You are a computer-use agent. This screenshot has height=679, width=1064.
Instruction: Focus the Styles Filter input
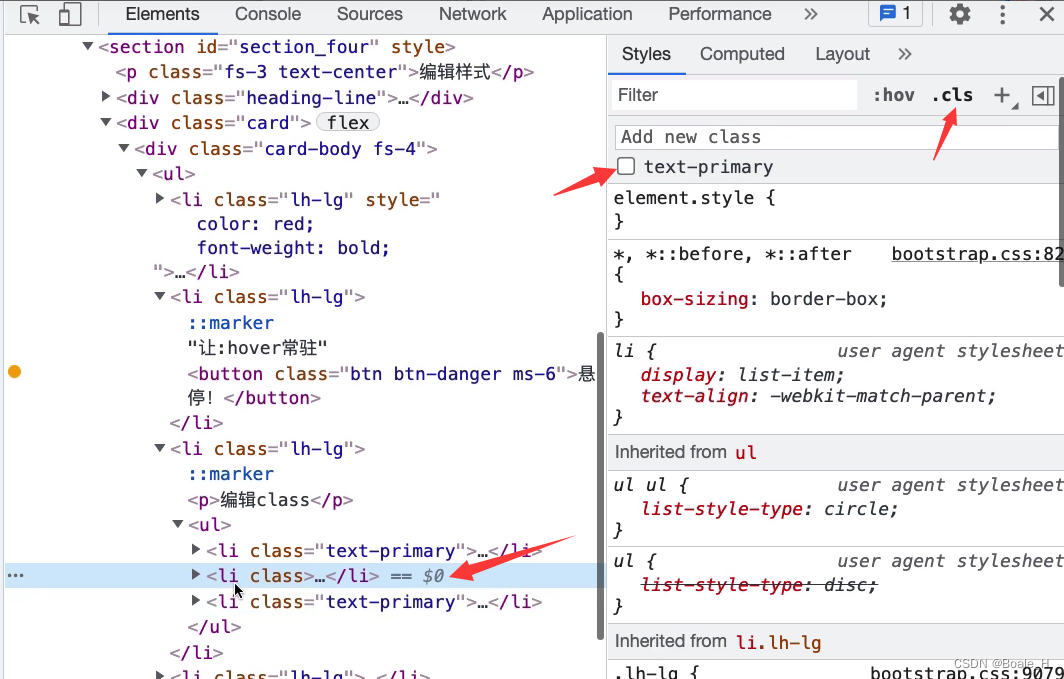(734, 95)
